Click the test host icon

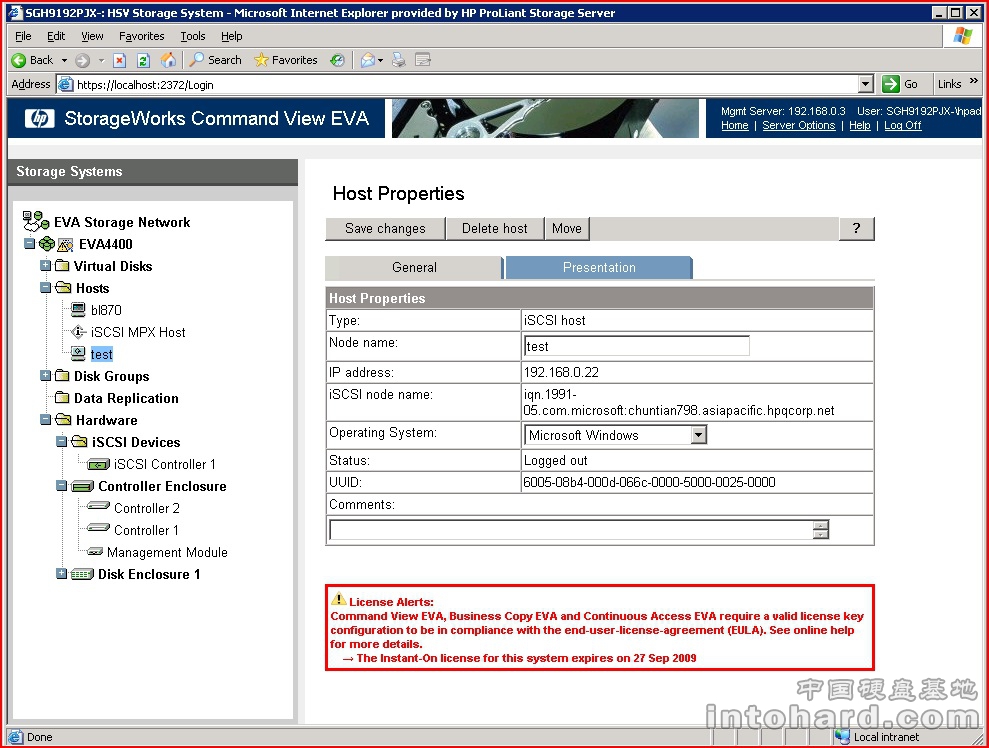[x=78, y=354]
